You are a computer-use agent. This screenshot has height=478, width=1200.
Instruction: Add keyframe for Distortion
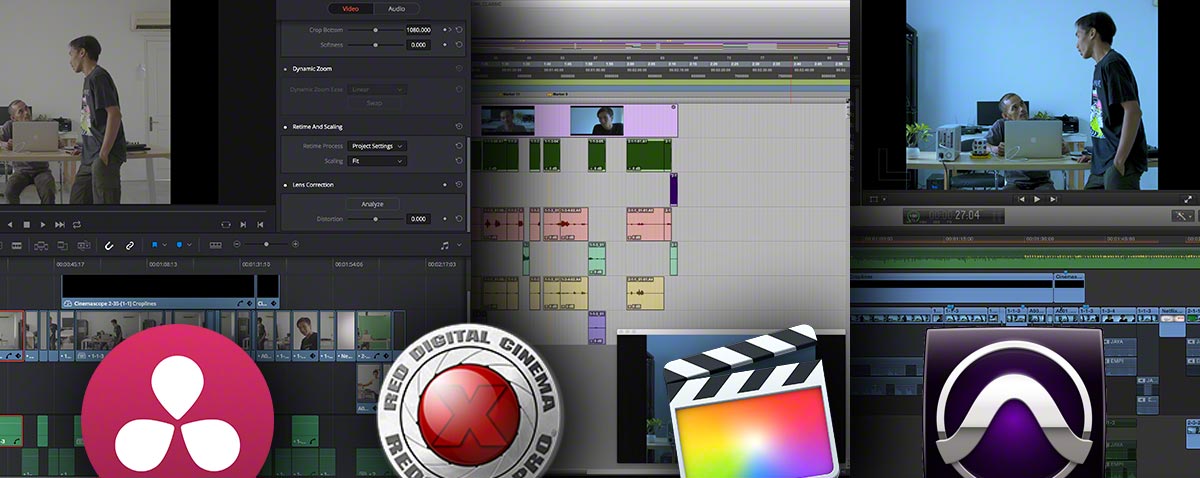(444, 219)
